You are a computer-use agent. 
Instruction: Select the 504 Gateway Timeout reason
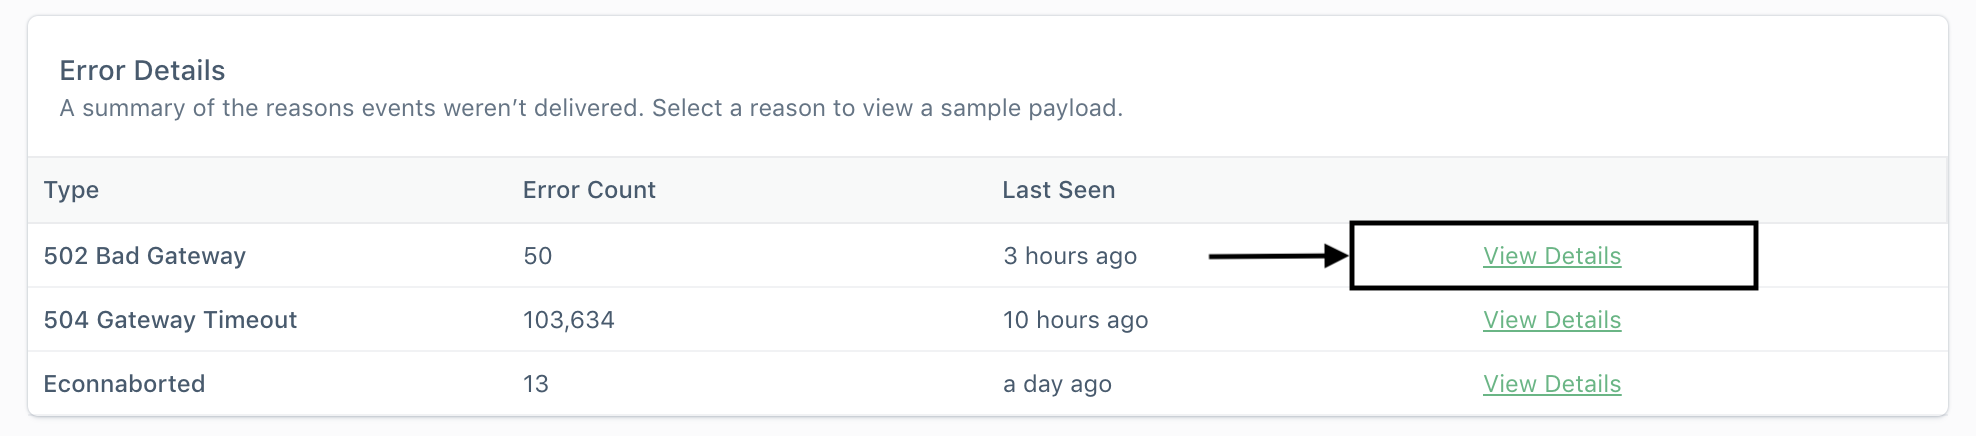[x=170, y=320]
